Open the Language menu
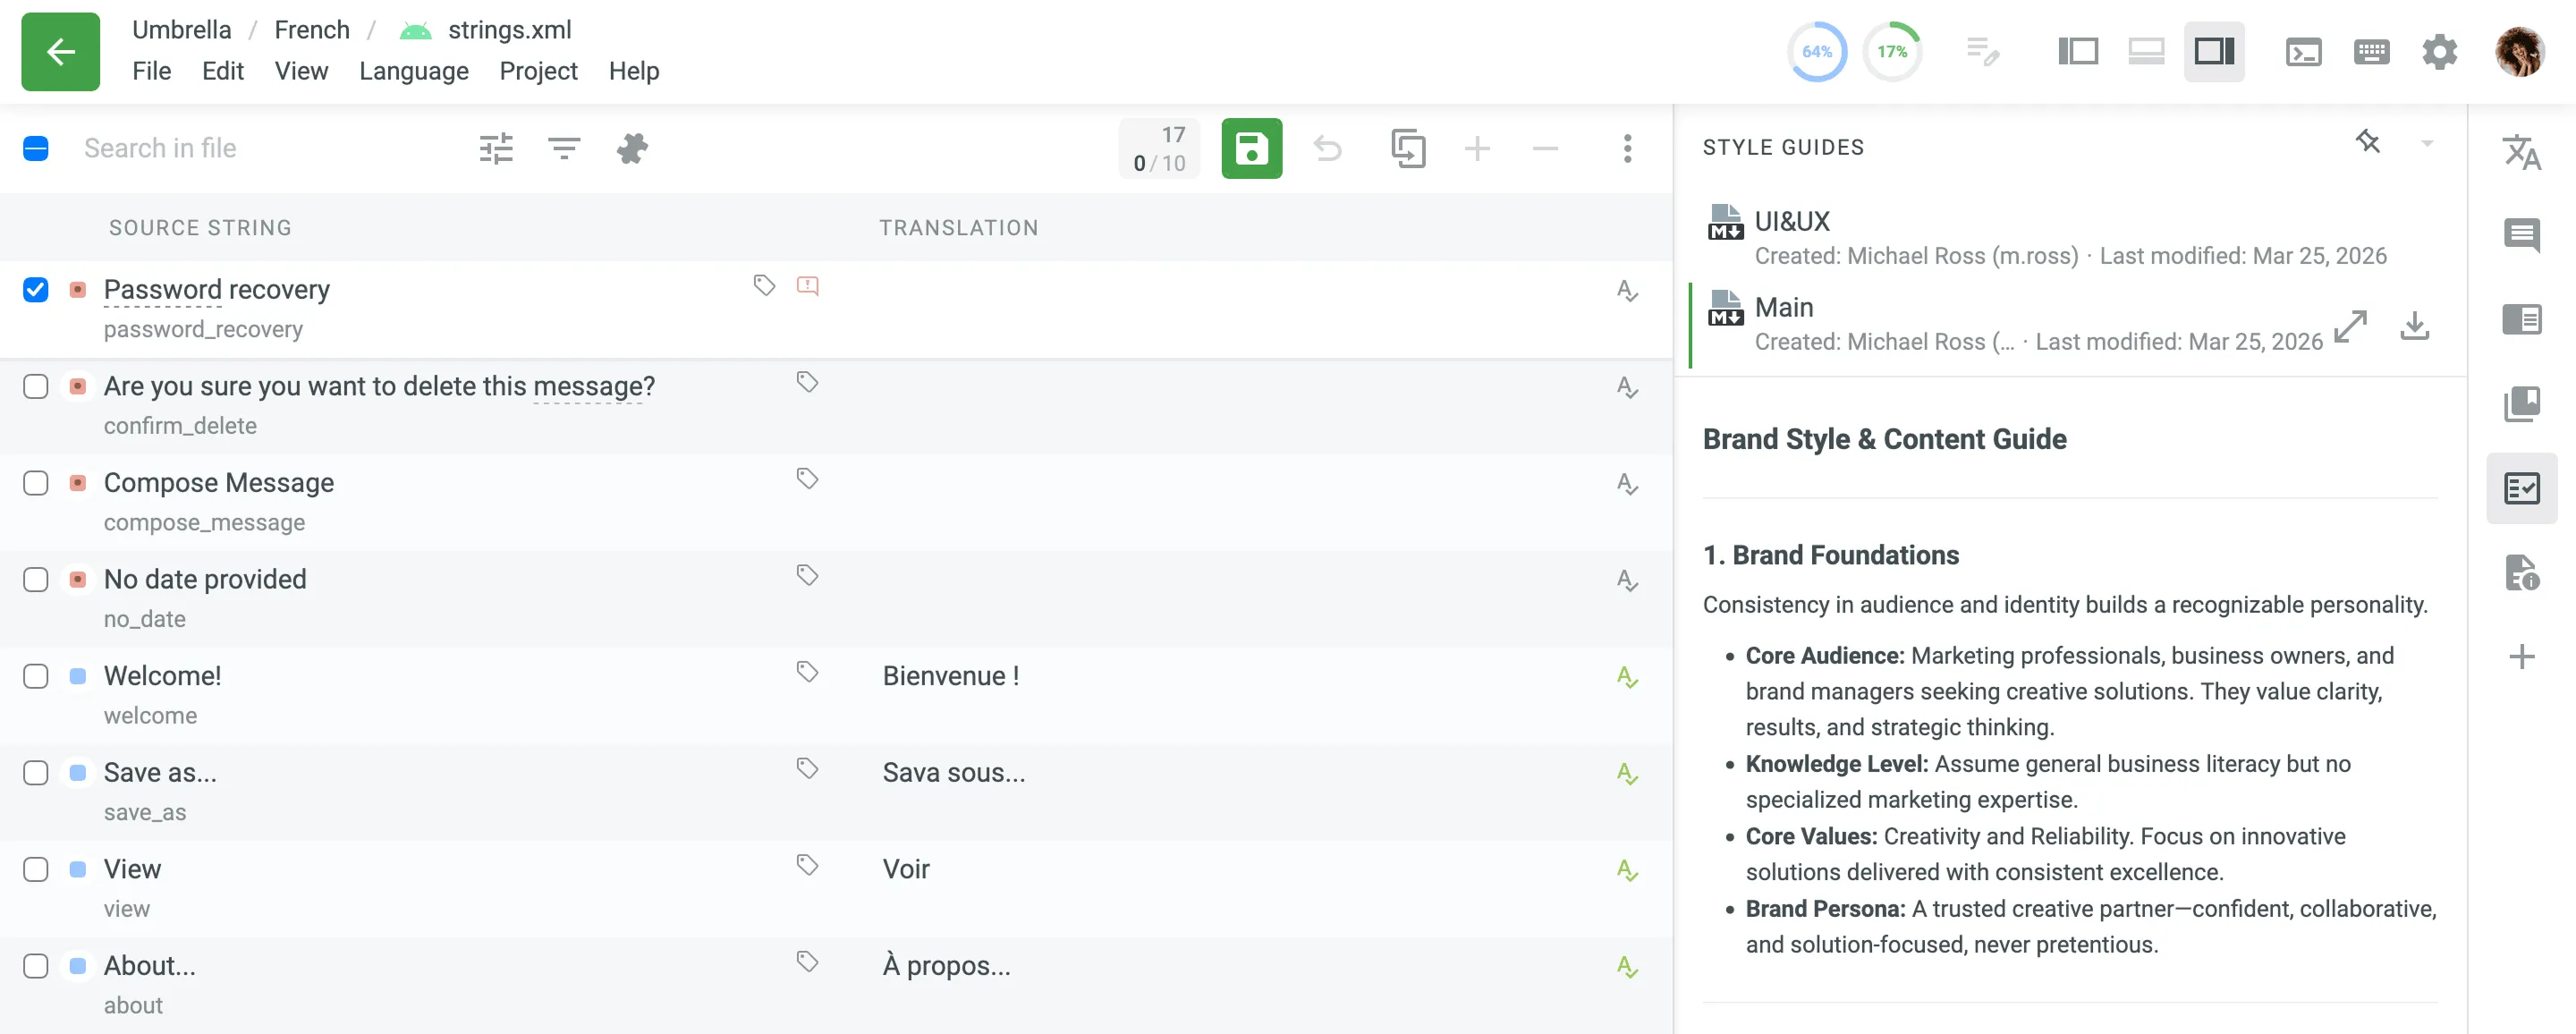This screenshot has width=2576, height=1034. tap(413, 71)
